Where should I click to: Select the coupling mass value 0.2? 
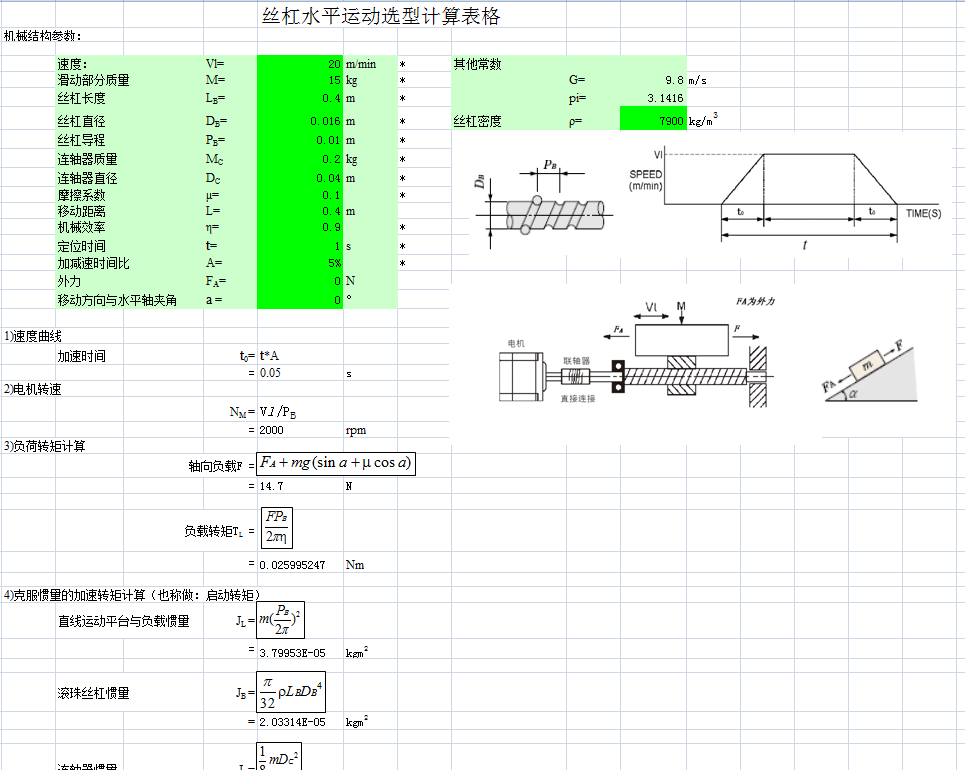point(300,159)
